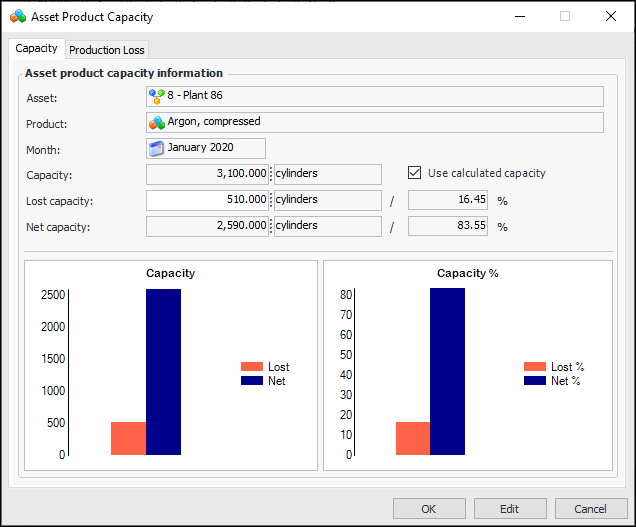Click the Lost capacity value field

click(x=208, y=200)
